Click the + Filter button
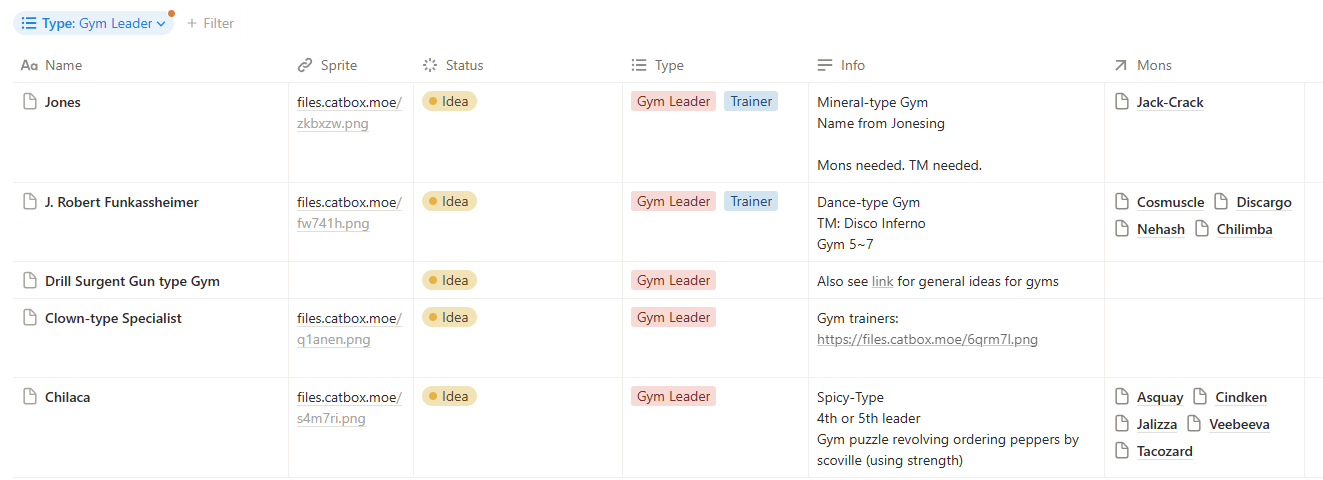1323x480 pixels. (x=210, y=23)
